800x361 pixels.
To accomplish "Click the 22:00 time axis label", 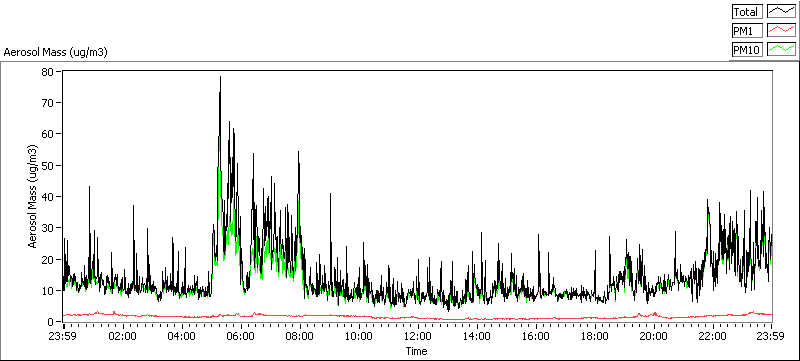I will [x=713, y=336].
